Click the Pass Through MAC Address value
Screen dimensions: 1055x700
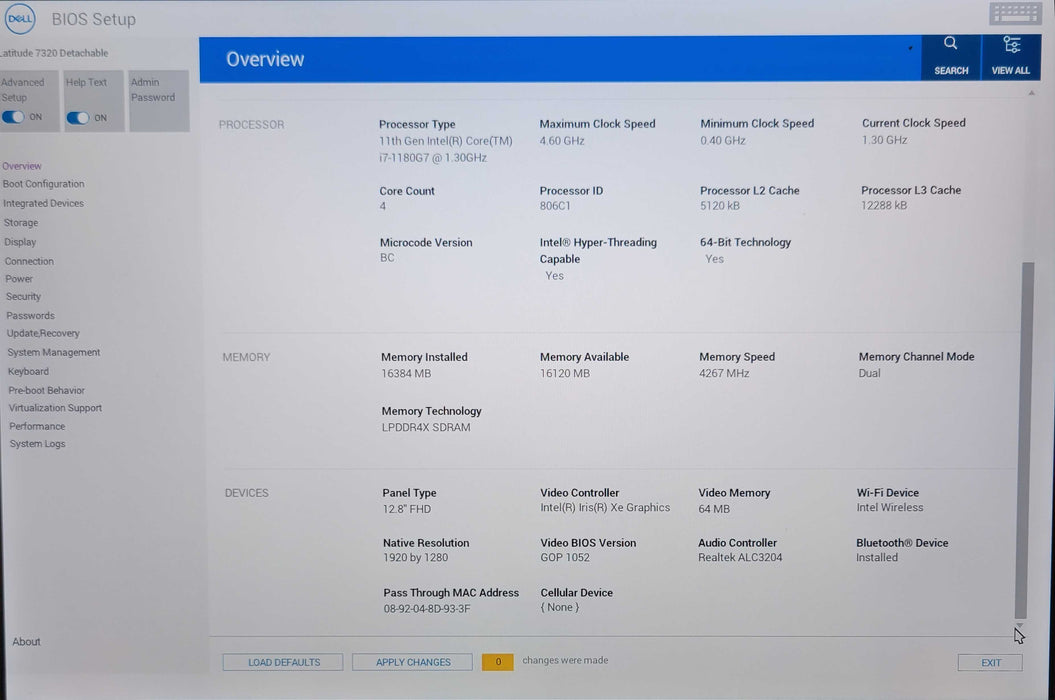427,608
